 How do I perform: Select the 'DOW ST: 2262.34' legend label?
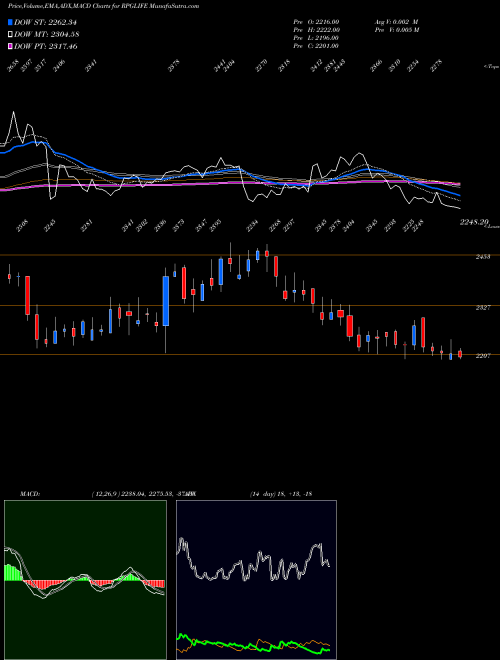tap(45, 22)
